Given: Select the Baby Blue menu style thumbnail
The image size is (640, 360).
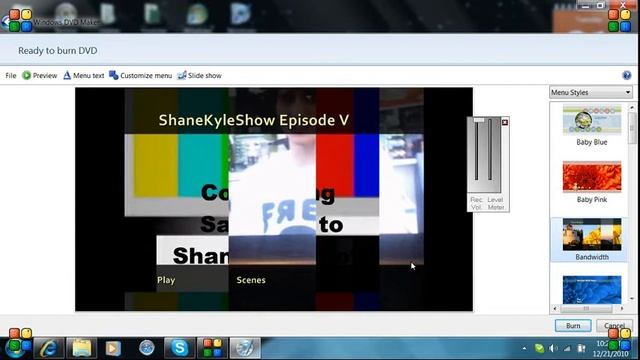Looking at the screenshot, I should (592, 120).
